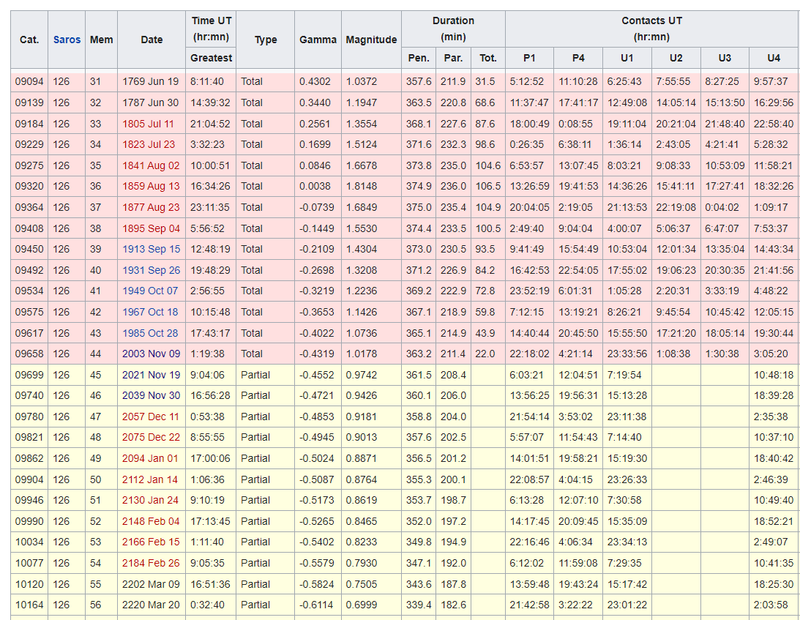Select Partial type in member 45 row
The height and width of the screenshot is (620, 800).
pos(265,375)
